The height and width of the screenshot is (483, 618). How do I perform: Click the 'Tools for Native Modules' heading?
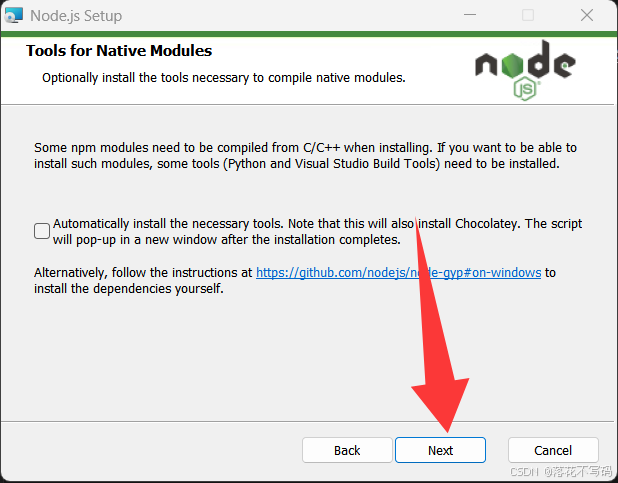point(119,50)
